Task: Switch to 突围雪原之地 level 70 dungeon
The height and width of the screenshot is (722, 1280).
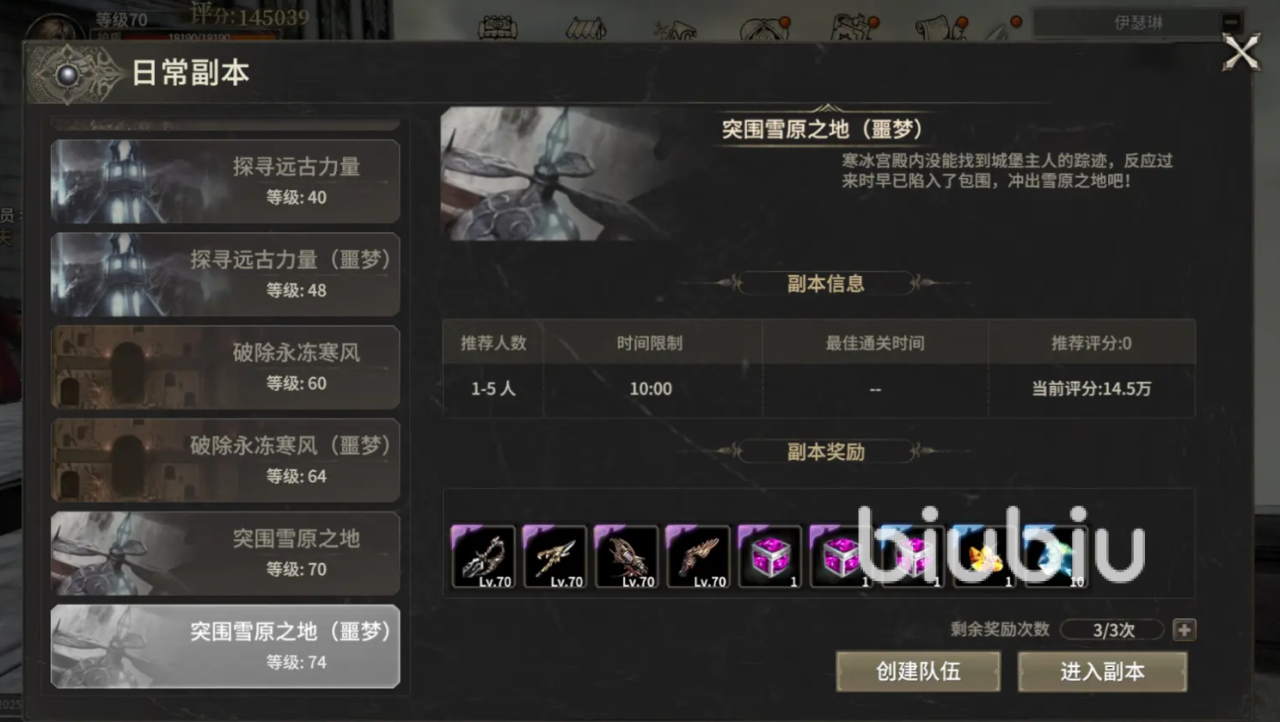Action: point(225,553)
